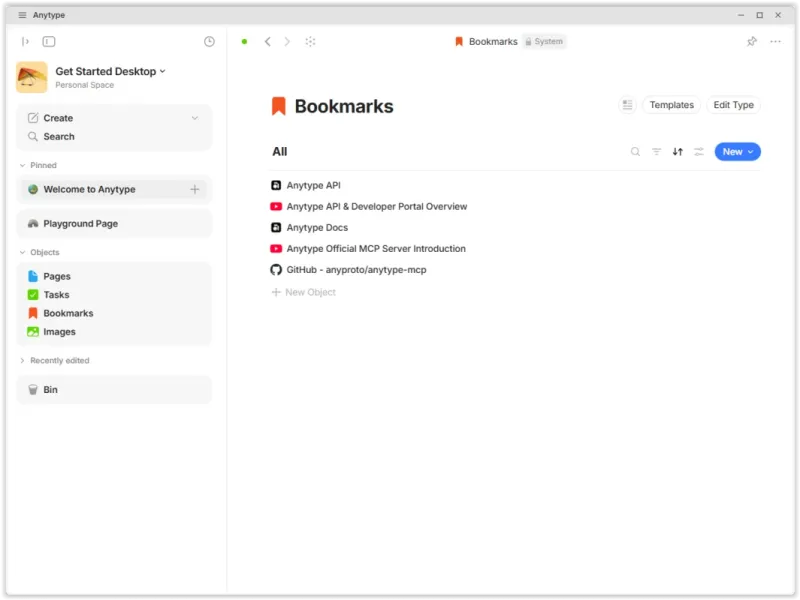800x600 pixels.
Task: Open the graph view icon
Action: pyautogui.click(x=310, y=41)
